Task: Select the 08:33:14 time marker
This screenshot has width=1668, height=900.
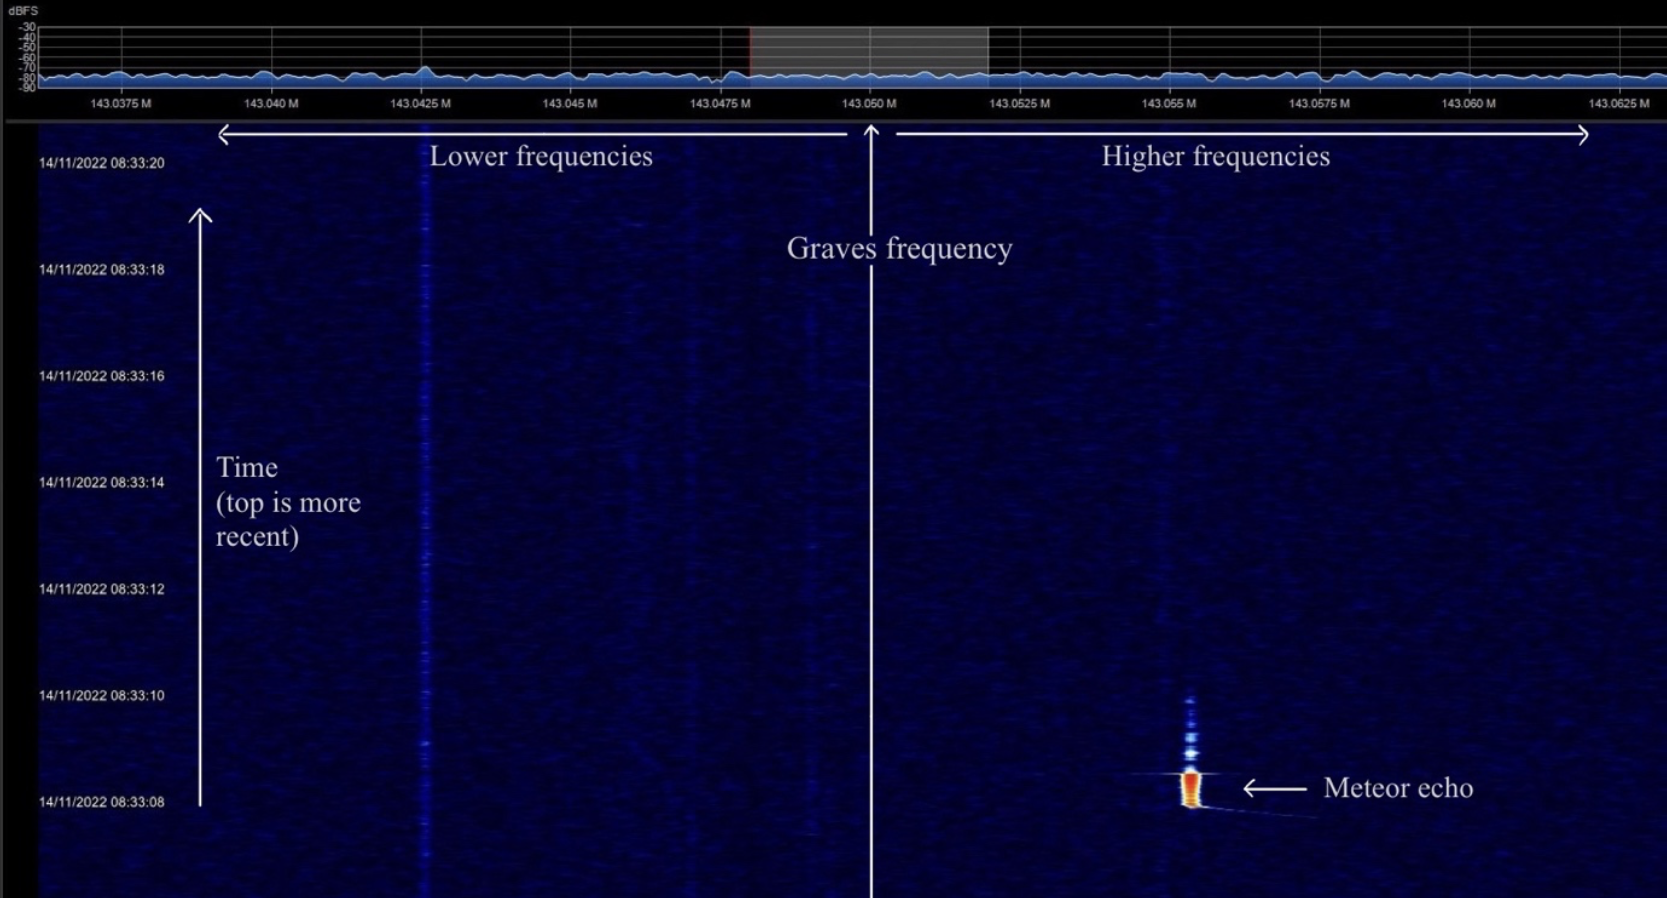Action: [x=102, y=483]
